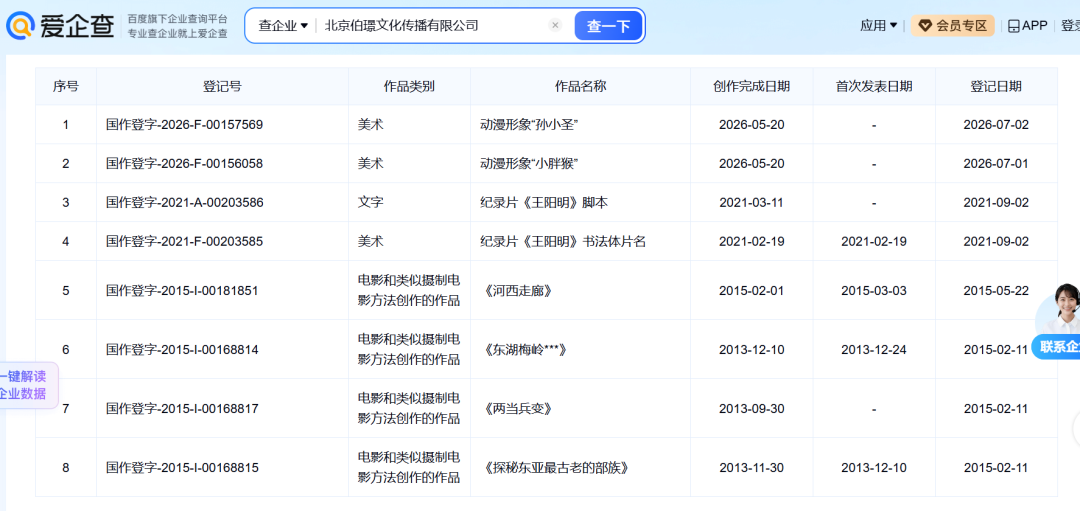Expand the 应用 dropdown menu
Image resolution: width=1080 pixels, height=511 pixels.
pyautogui.click(x=878, y=26)
